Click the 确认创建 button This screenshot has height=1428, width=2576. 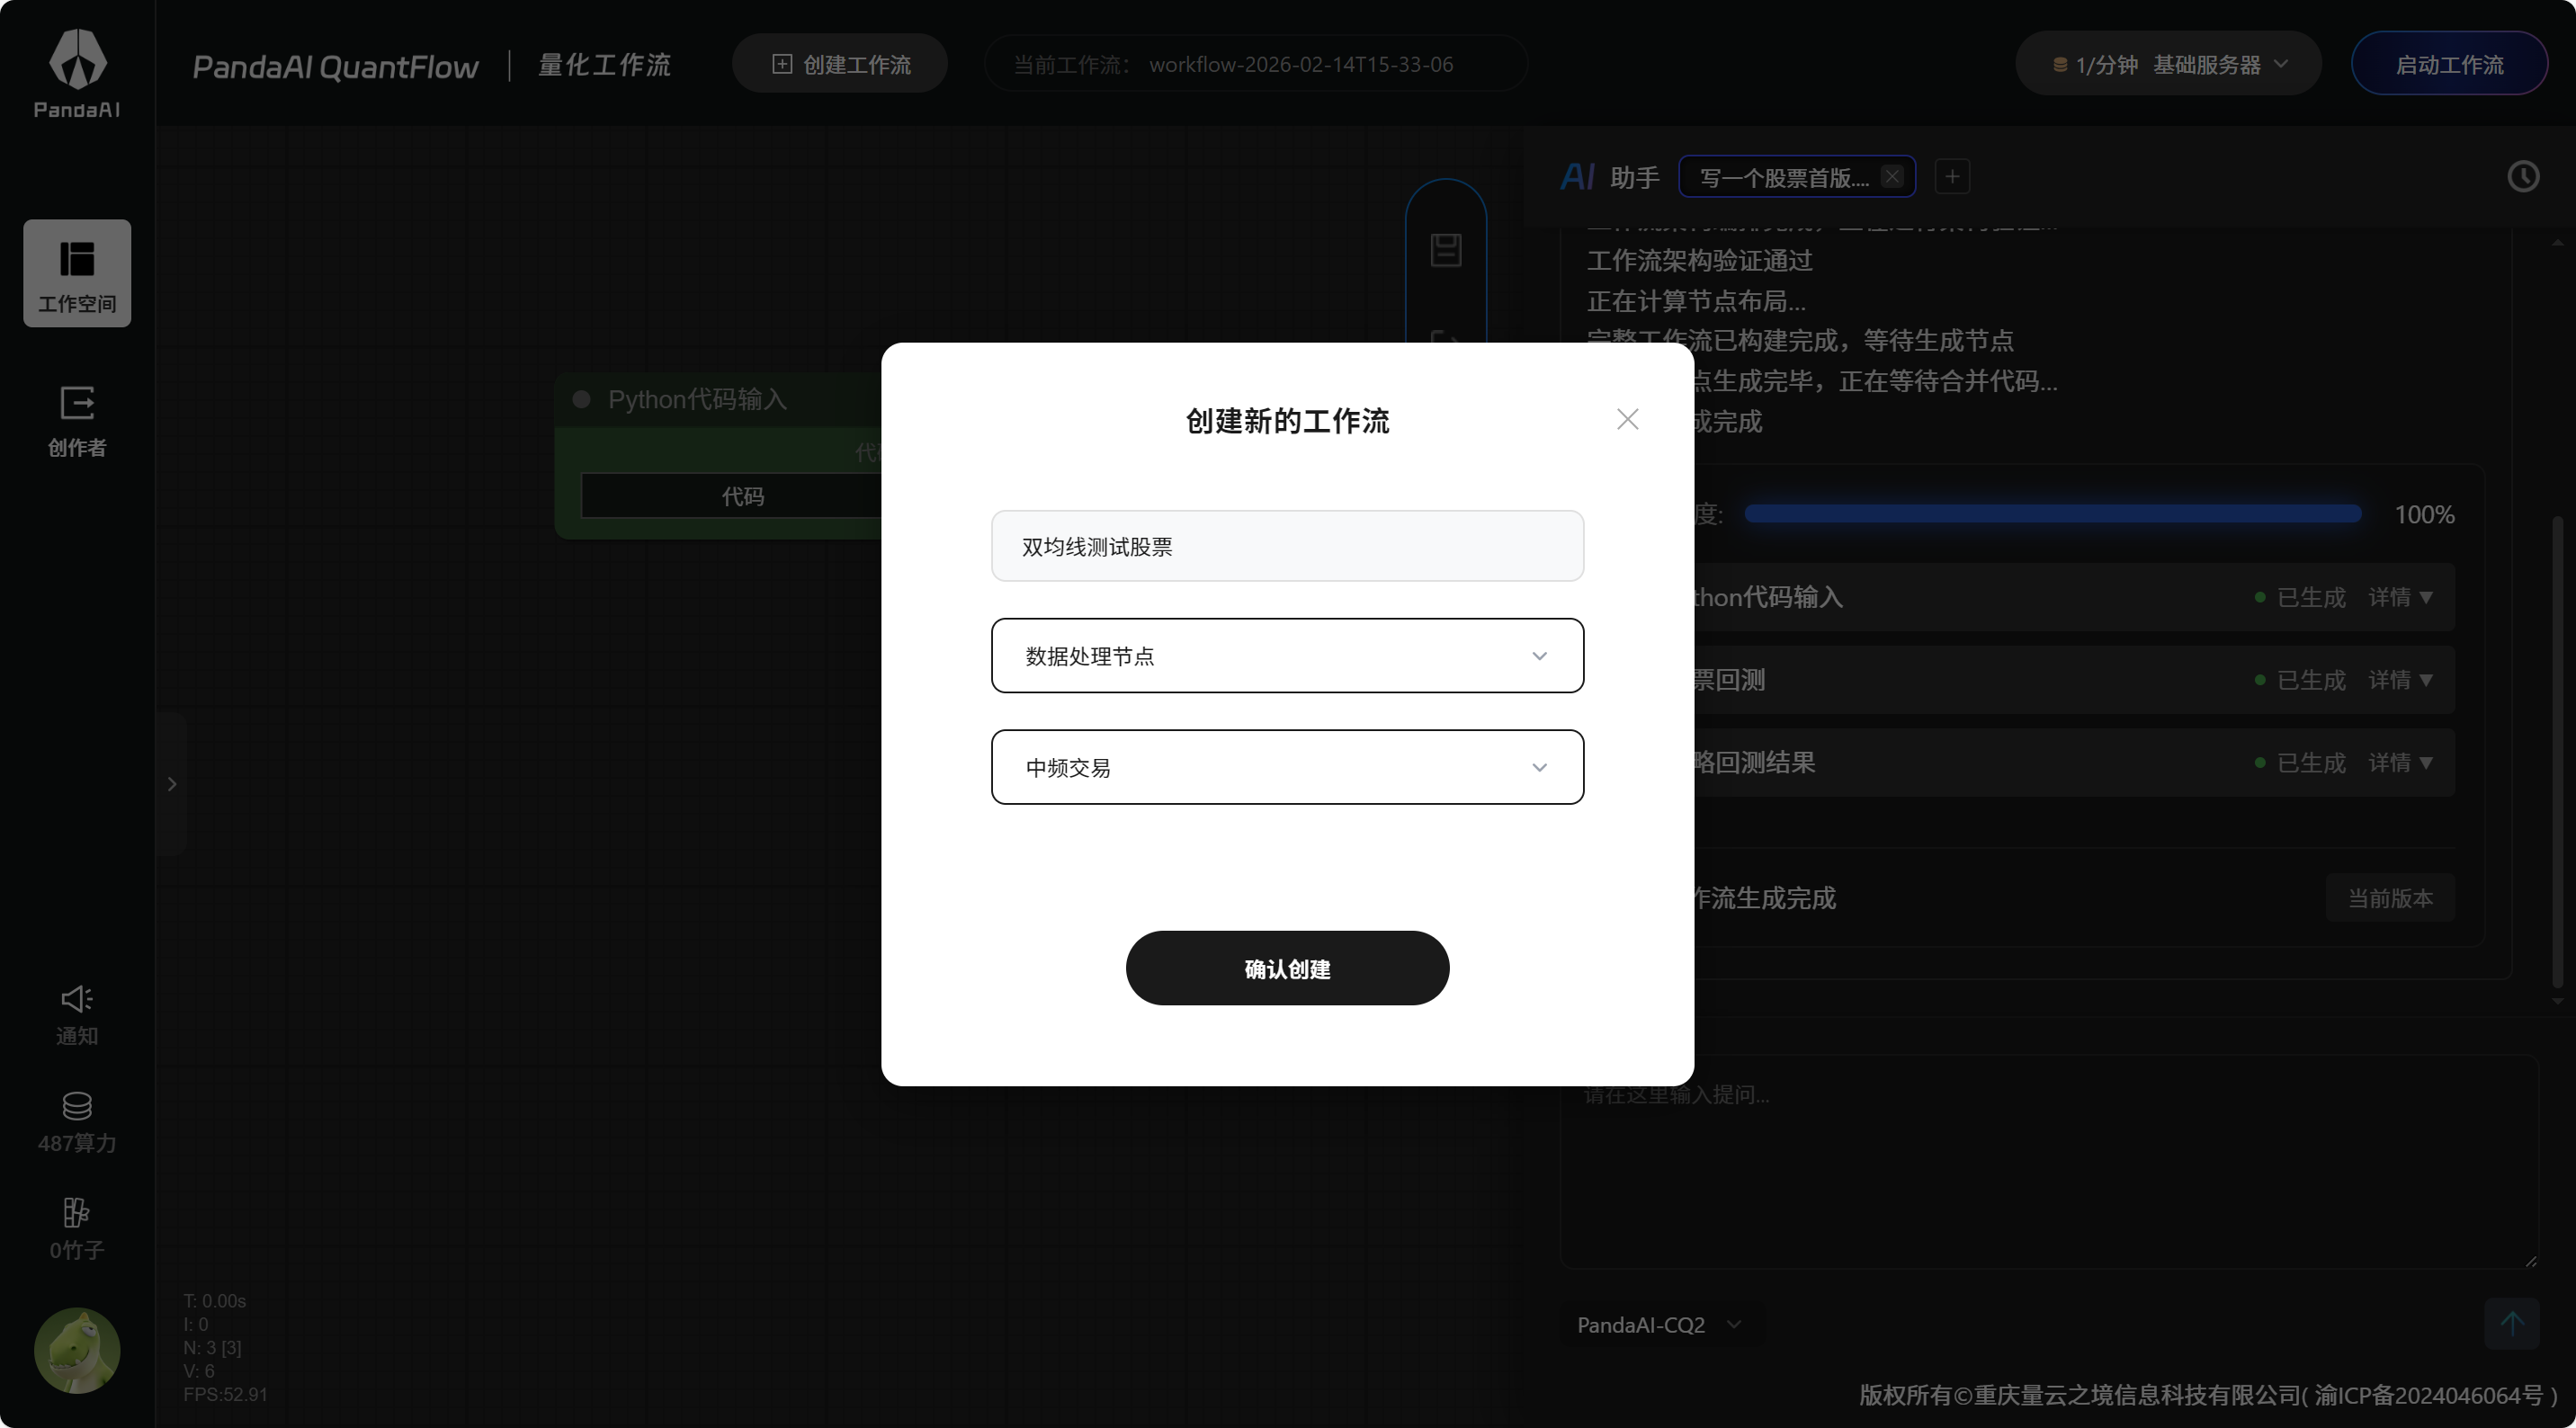click(1287, 968)
